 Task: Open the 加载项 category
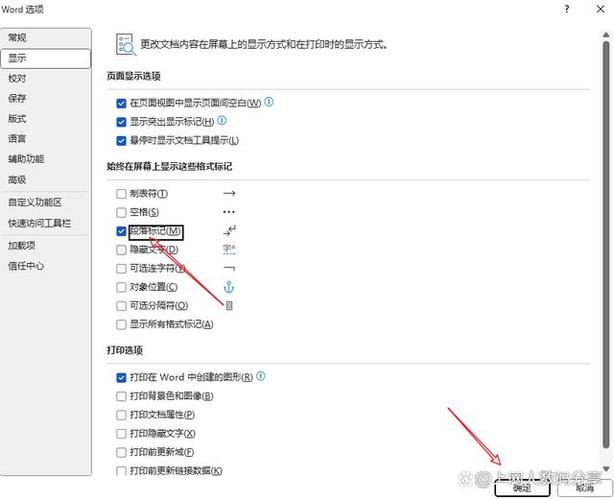[x=46, y=245]
